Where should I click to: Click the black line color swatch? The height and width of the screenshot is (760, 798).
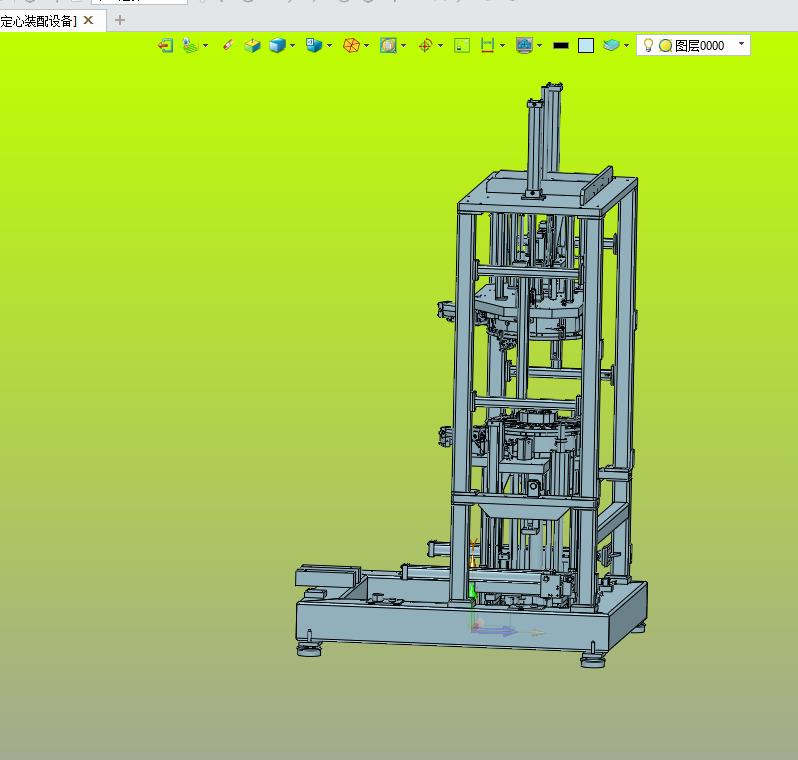tap(561, 46)
